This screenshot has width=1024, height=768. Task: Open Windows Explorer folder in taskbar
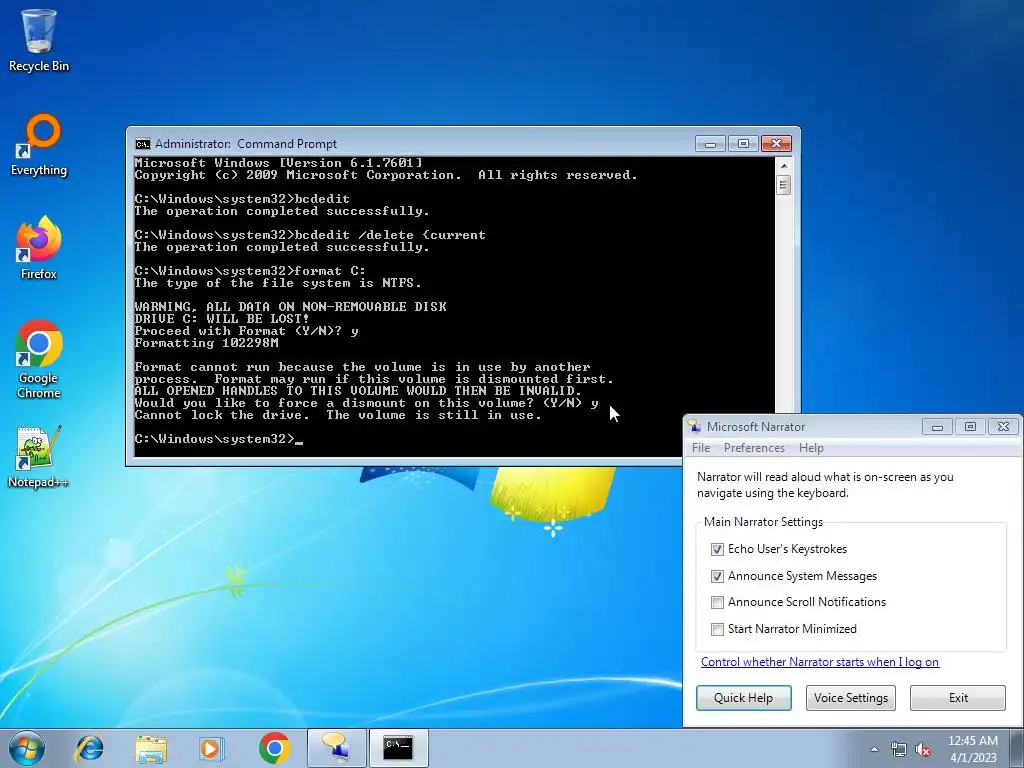(x=151, y=748)
